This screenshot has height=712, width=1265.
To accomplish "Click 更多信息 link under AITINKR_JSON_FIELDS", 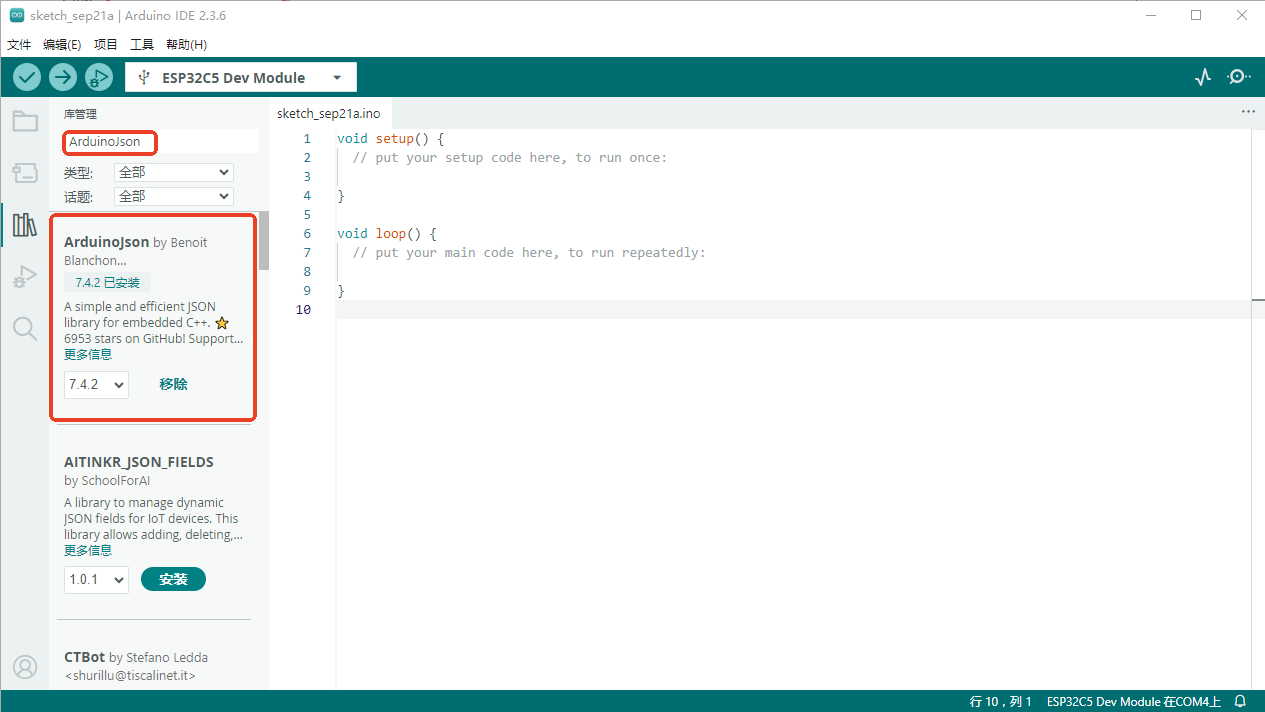I will (88, 551).
